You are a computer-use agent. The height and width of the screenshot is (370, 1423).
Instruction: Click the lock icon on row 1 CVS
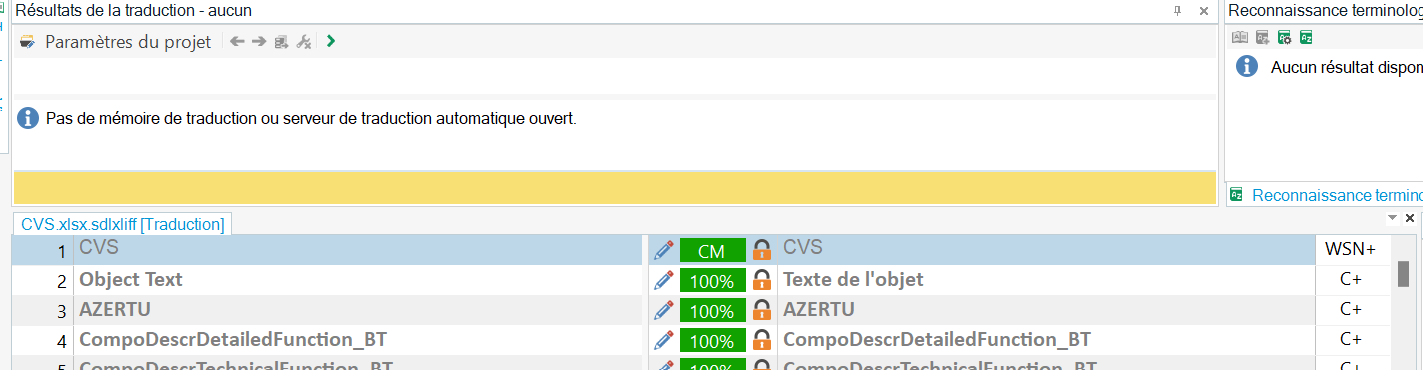[762, 250]
